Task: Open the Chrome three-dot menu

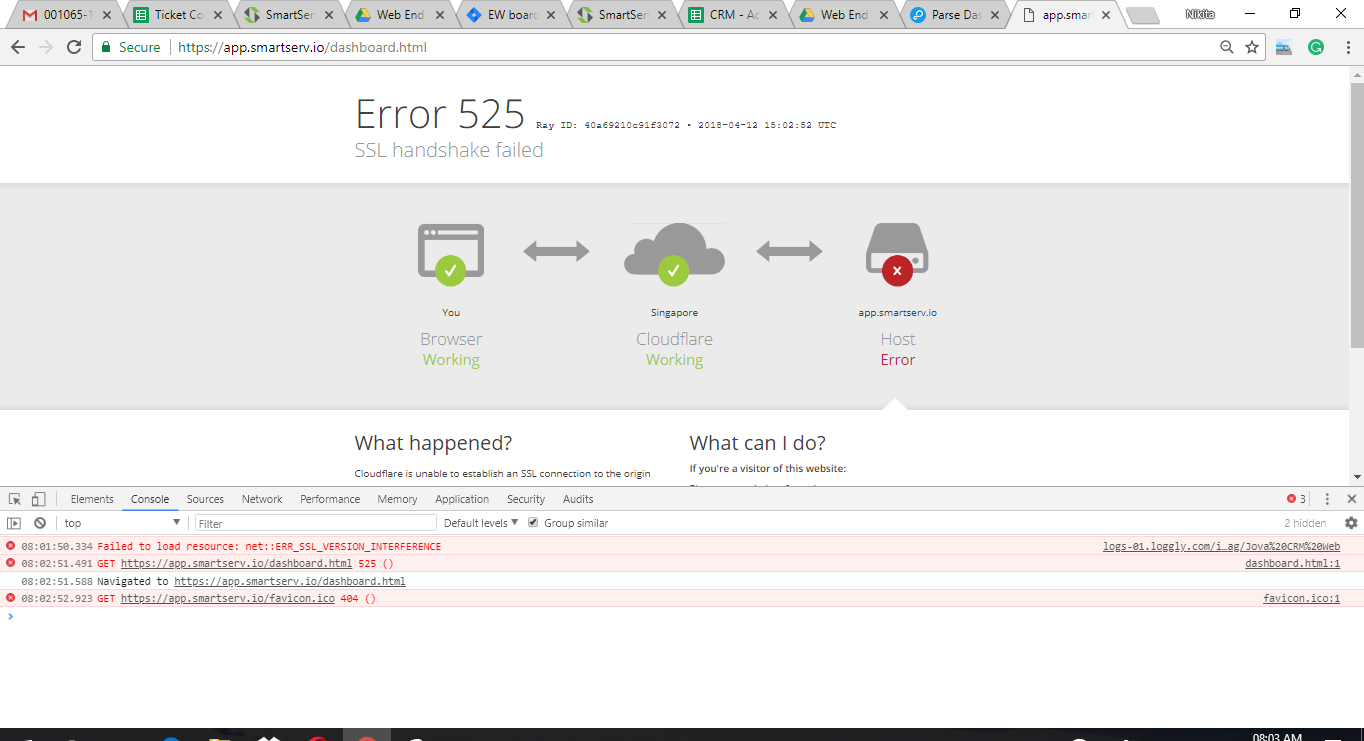Action: pyautogui.click(x=1346, y=47)
